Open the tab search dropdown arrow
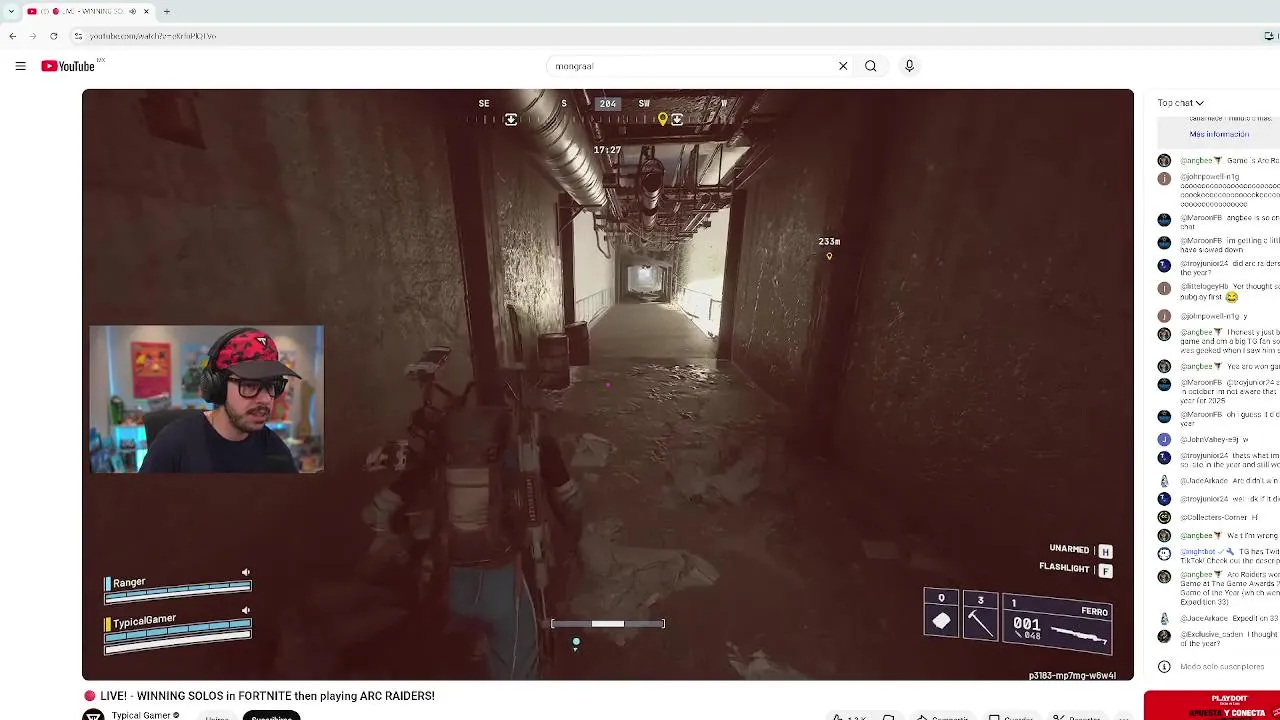The image size is (1280, 720). [10, 11]
